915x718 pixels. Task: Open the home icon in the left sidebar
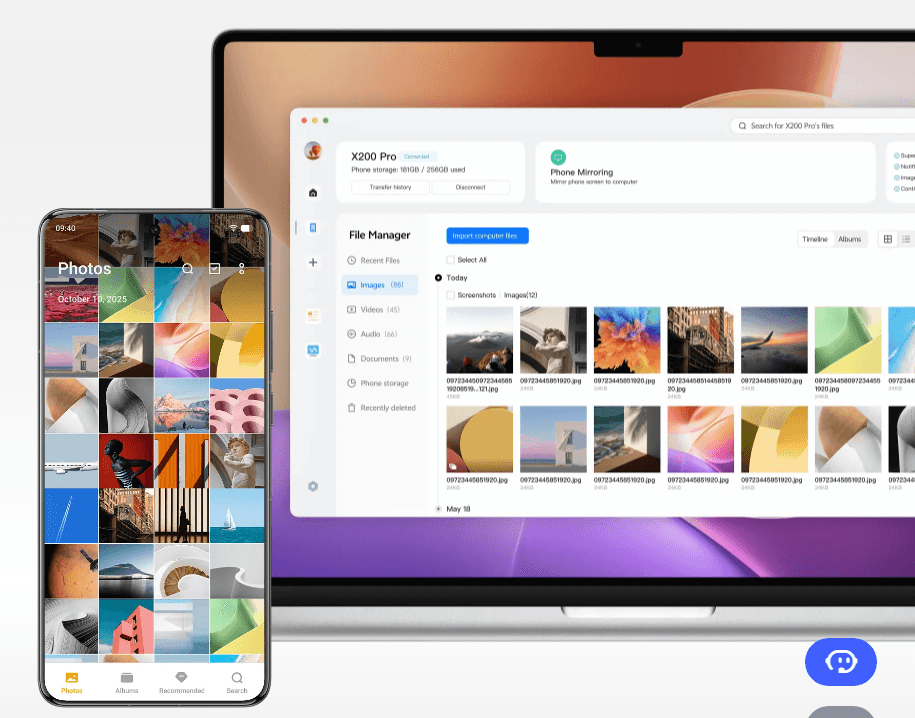point(313,192)
